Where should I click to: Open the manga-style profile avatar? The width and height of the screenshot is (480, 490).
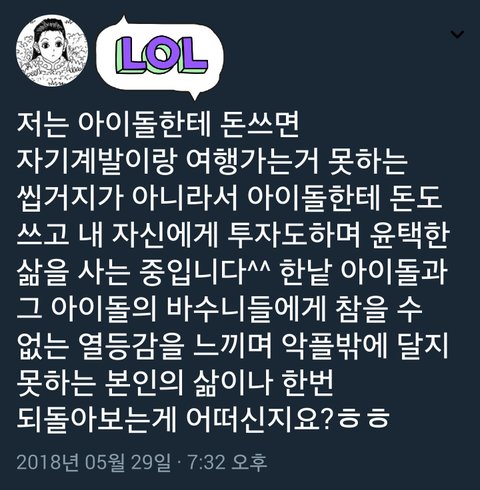click(52, 50)
